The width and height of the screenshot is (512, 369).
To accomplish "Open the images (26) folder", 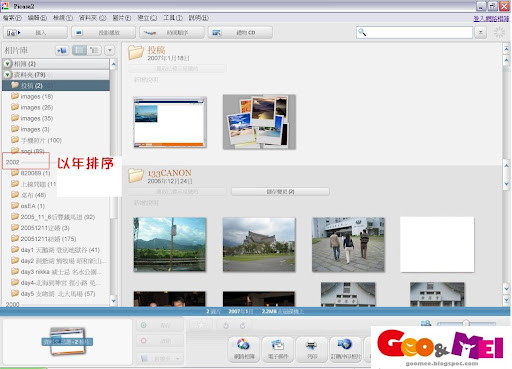I will coord(32,108).
